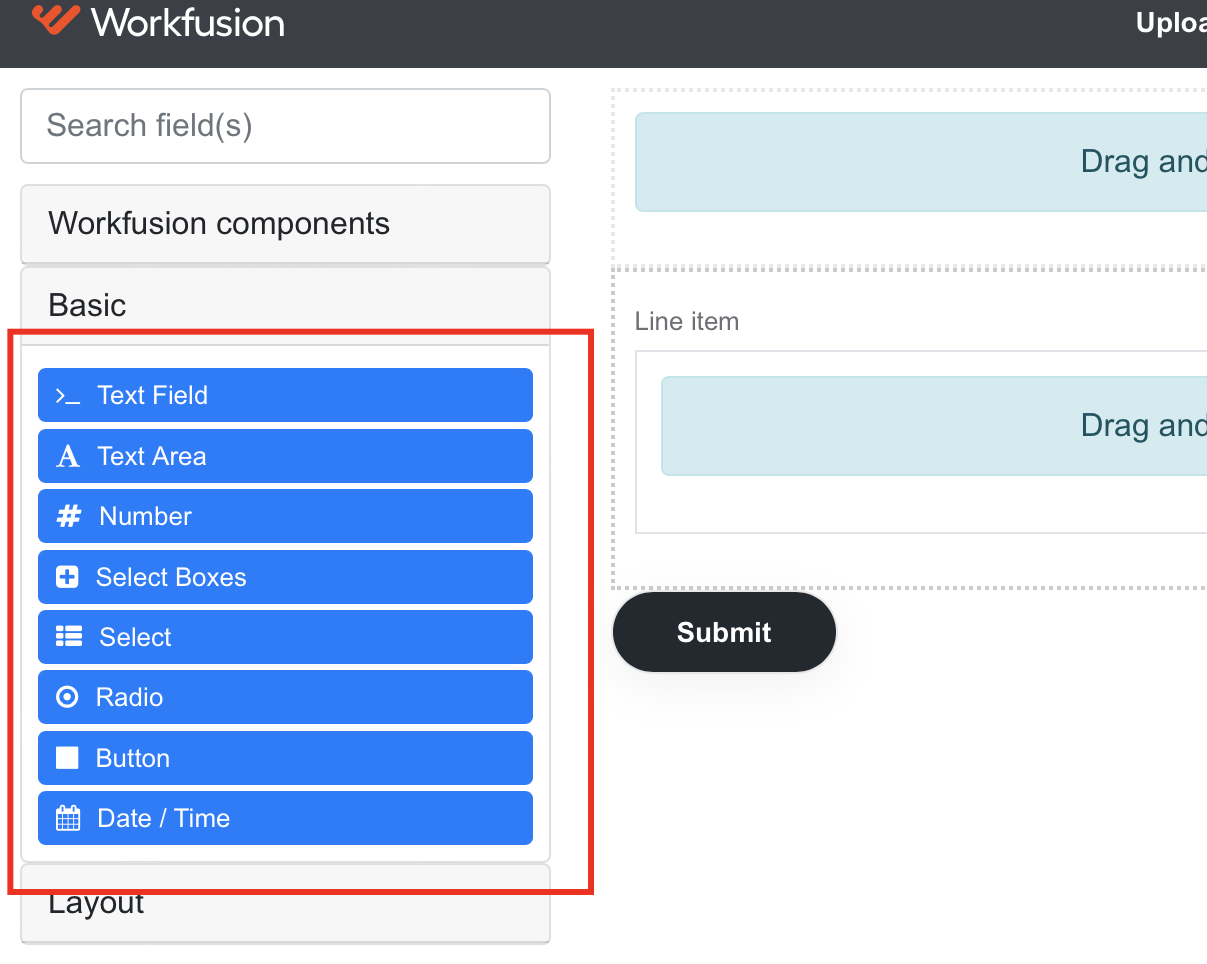Choose the Select component label

click(135, 637)
